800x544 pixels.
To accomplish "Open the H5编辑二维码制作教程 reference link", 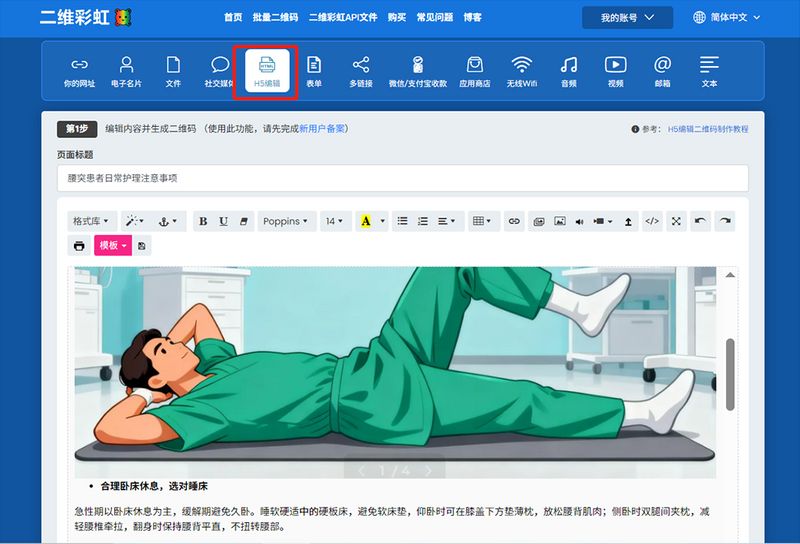I will pos(707,129).
